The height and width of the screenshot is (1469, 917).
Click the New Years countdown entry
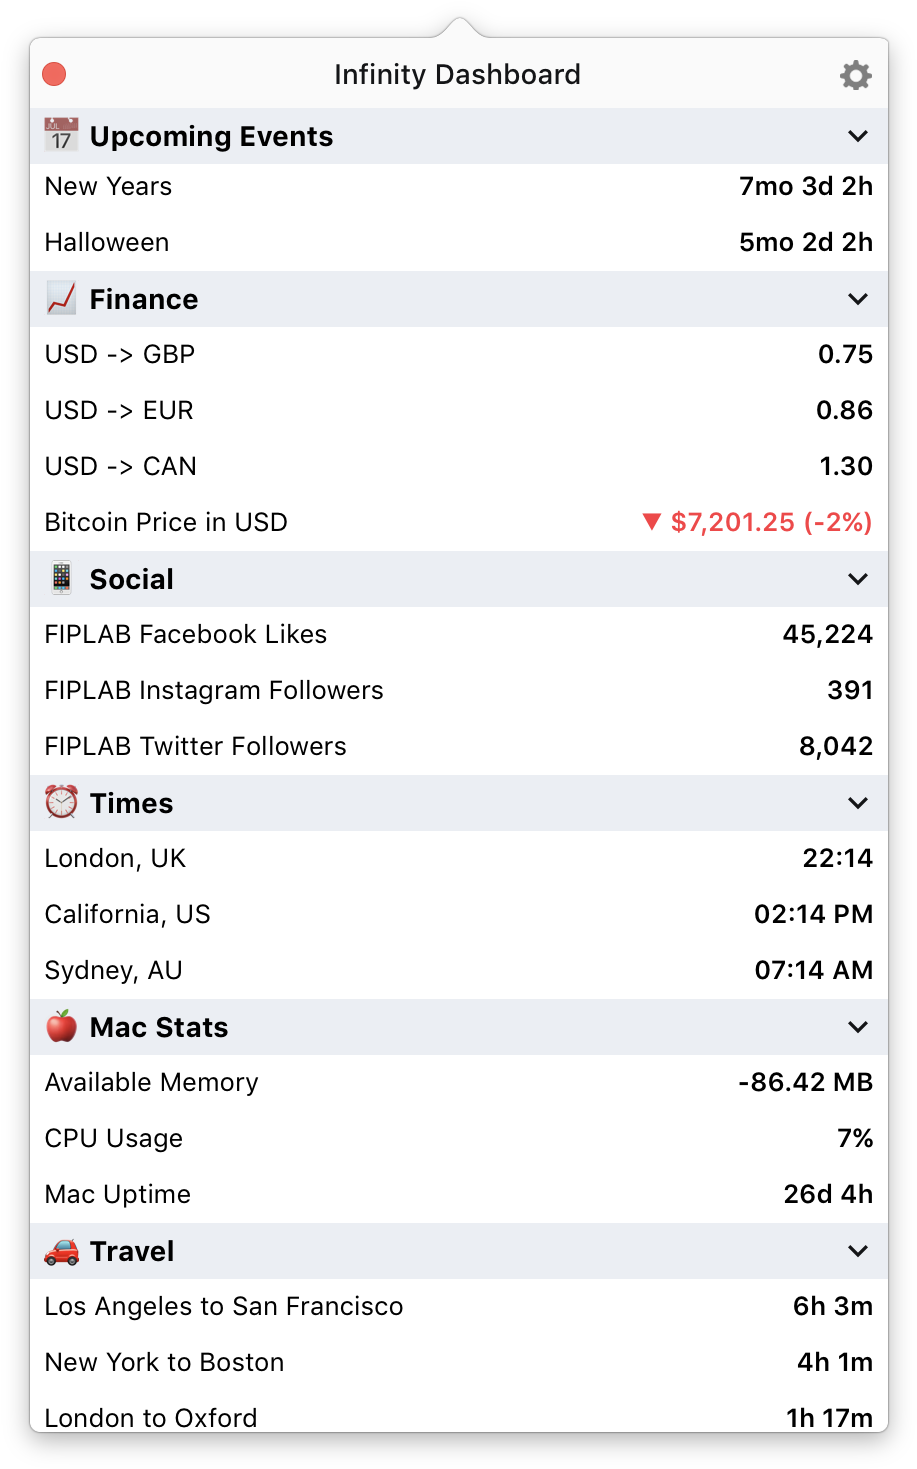pos(458,187)
